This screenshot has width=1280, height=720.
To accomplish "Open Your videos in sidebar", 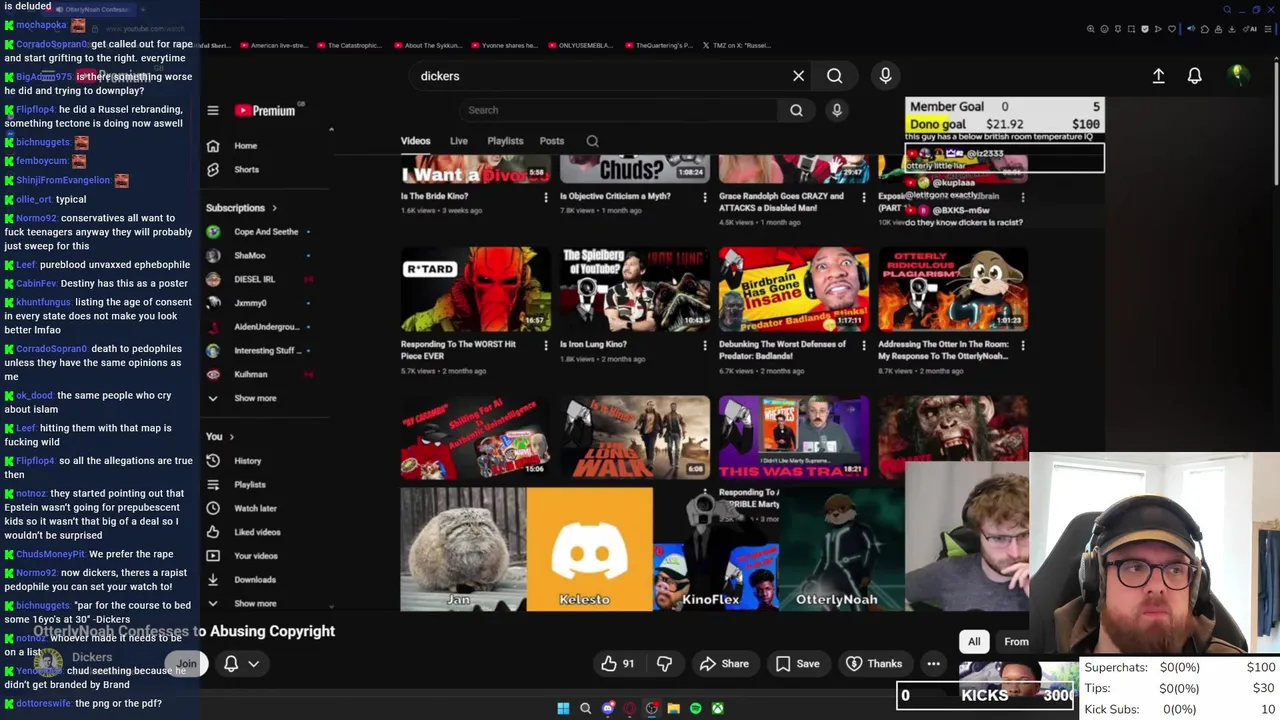I will pos(256,556).
